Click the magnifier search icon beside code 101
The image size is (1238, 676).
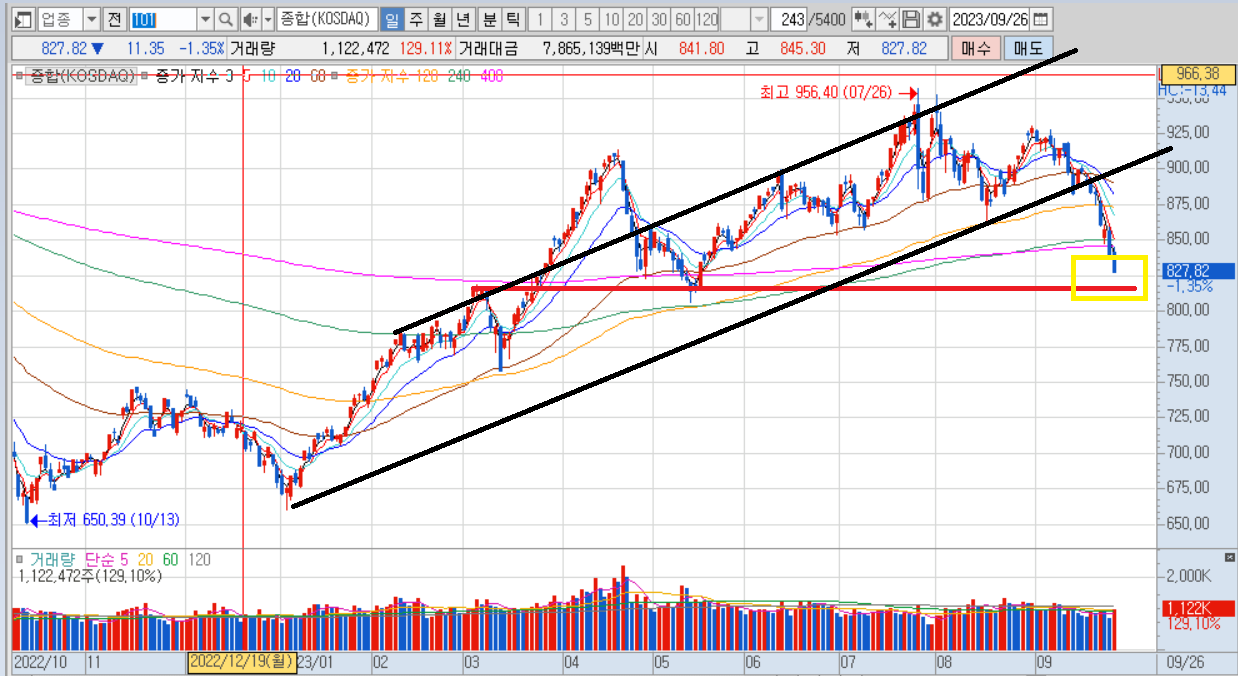pos(226,19)
